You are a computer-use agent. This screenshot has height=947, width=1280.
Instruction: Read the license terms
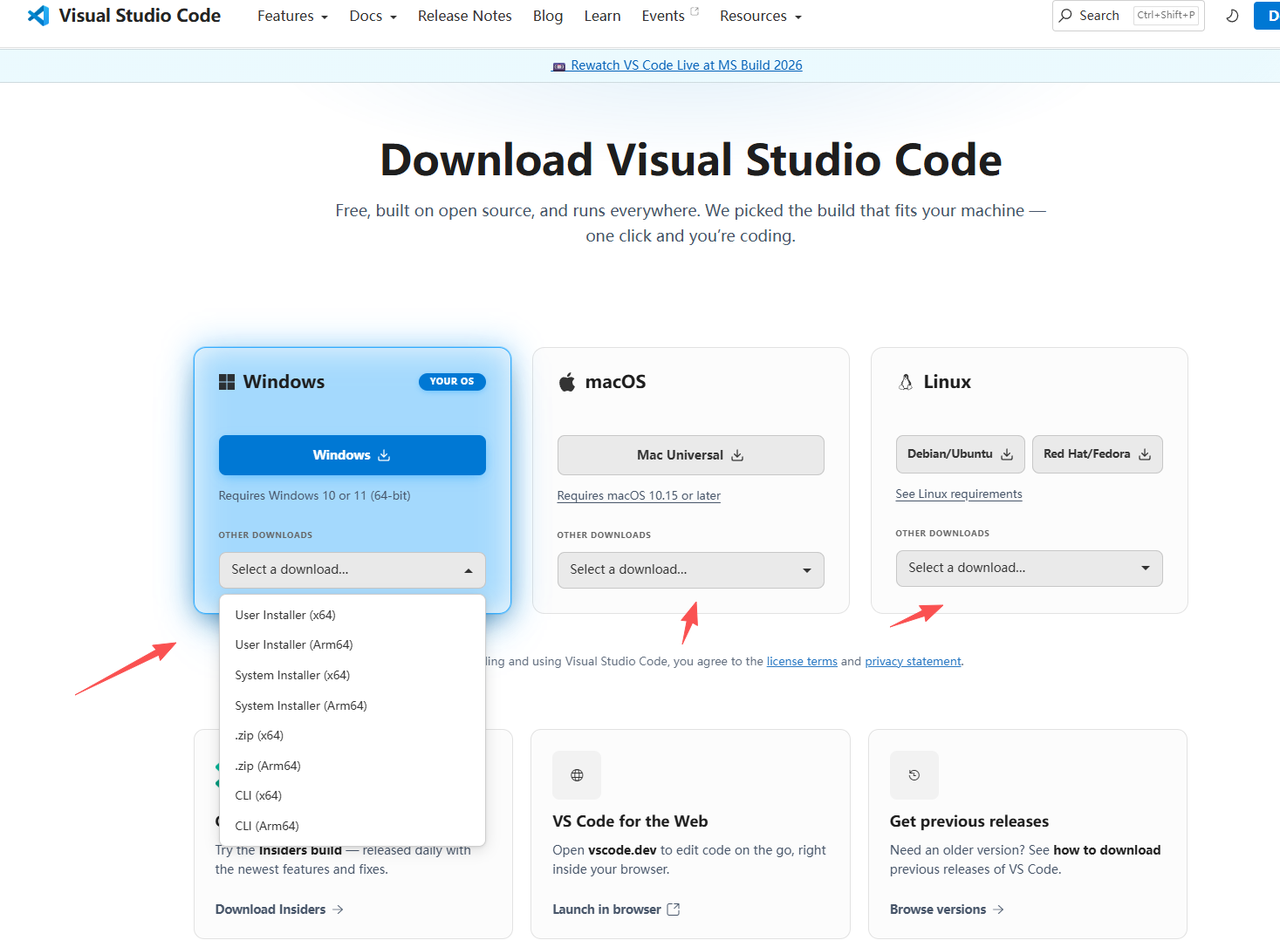[x=802, y=661]
